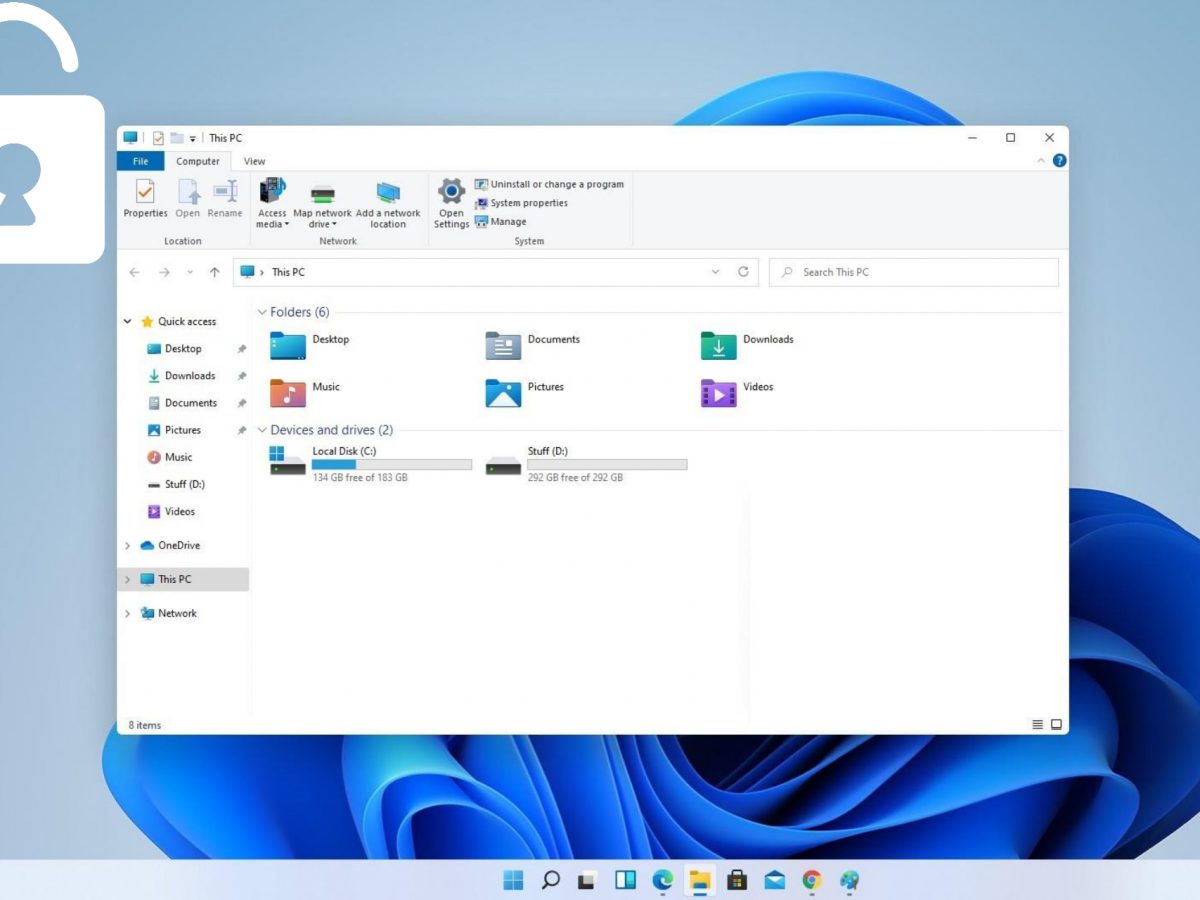Screen dimensions: 1200x900
Task: Open the recent locations dropdown arrow
Action: (x=190, y=272)
